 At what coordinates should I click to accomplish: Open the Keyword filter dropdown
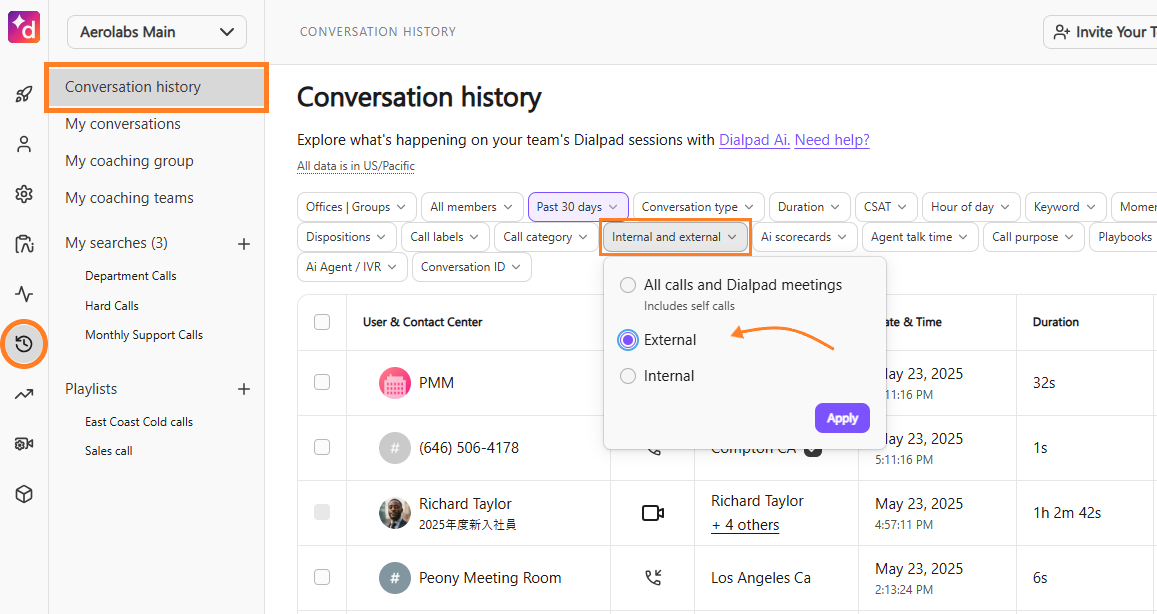tap(1066, 207)
